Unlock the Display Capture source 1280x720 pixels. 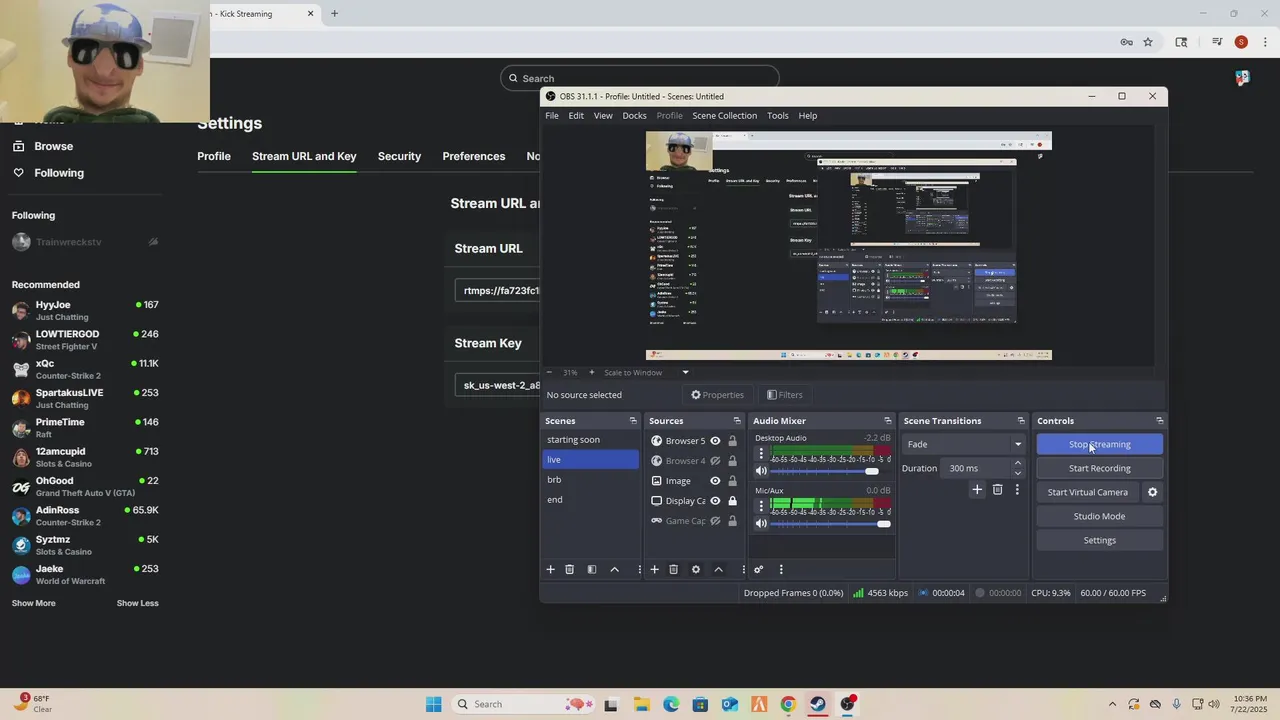click(x=732, y=501)
